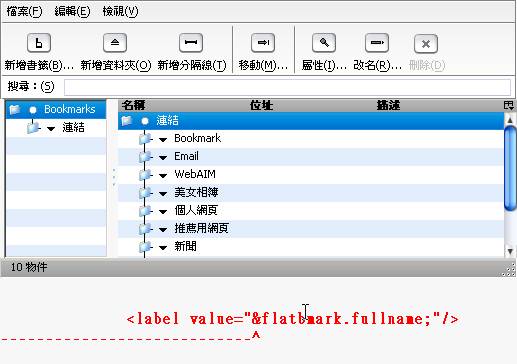
Task: Select the 推薦用網頁 folder row label
Action: click(201, 229)
